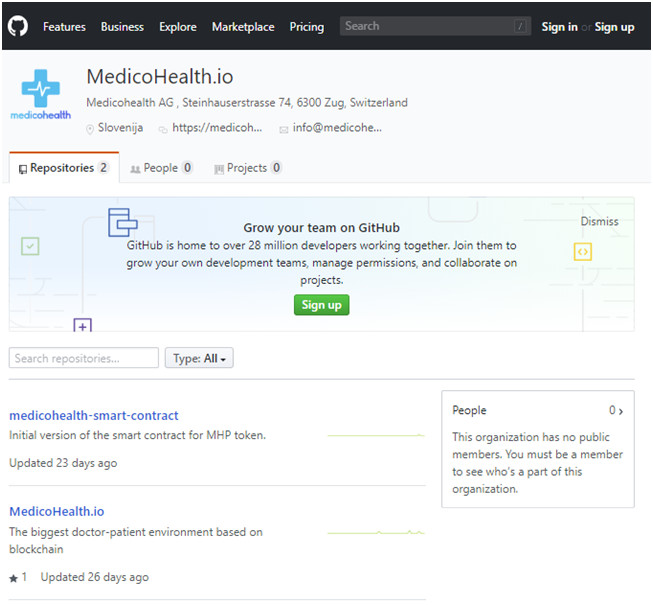Focus the top Search field
Image resolution: width=653 pixels, height=605 pixels.
(x=435, y=26)
